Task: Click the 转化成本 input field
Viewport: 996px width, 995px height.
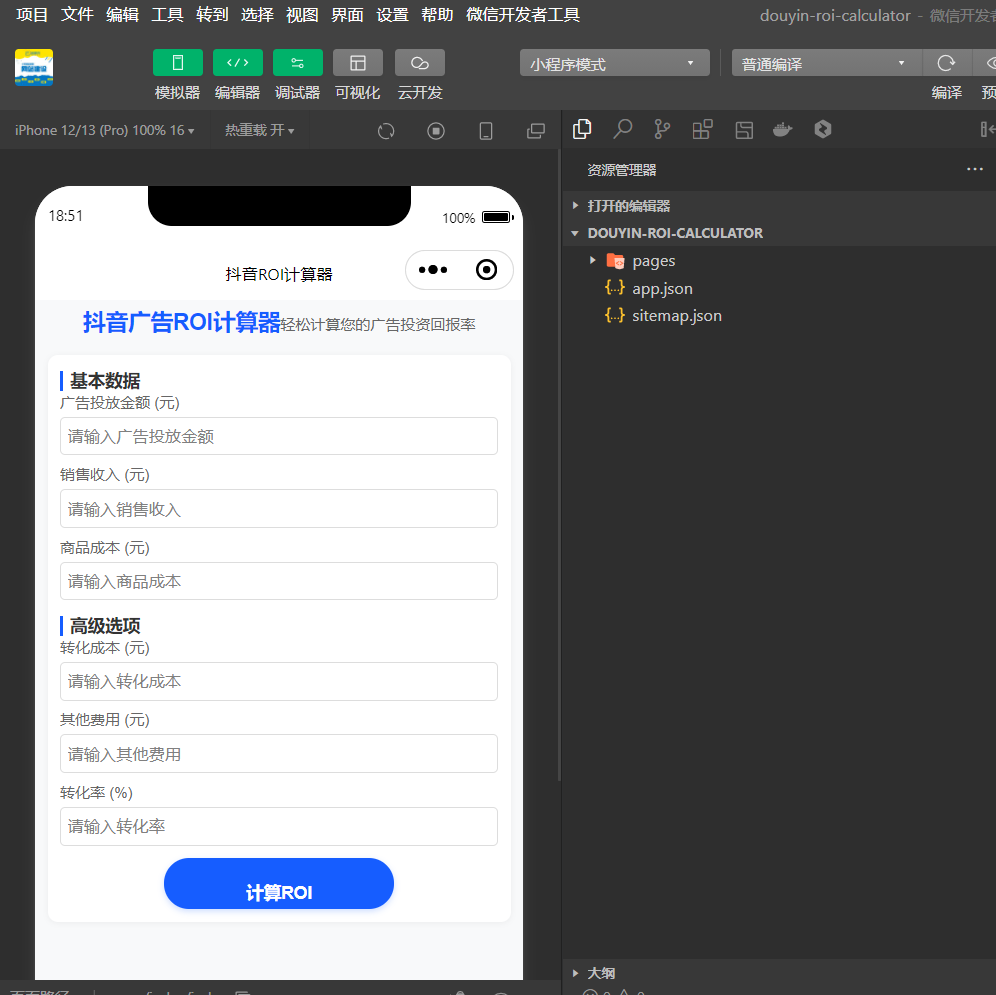Action: [279, 681]
